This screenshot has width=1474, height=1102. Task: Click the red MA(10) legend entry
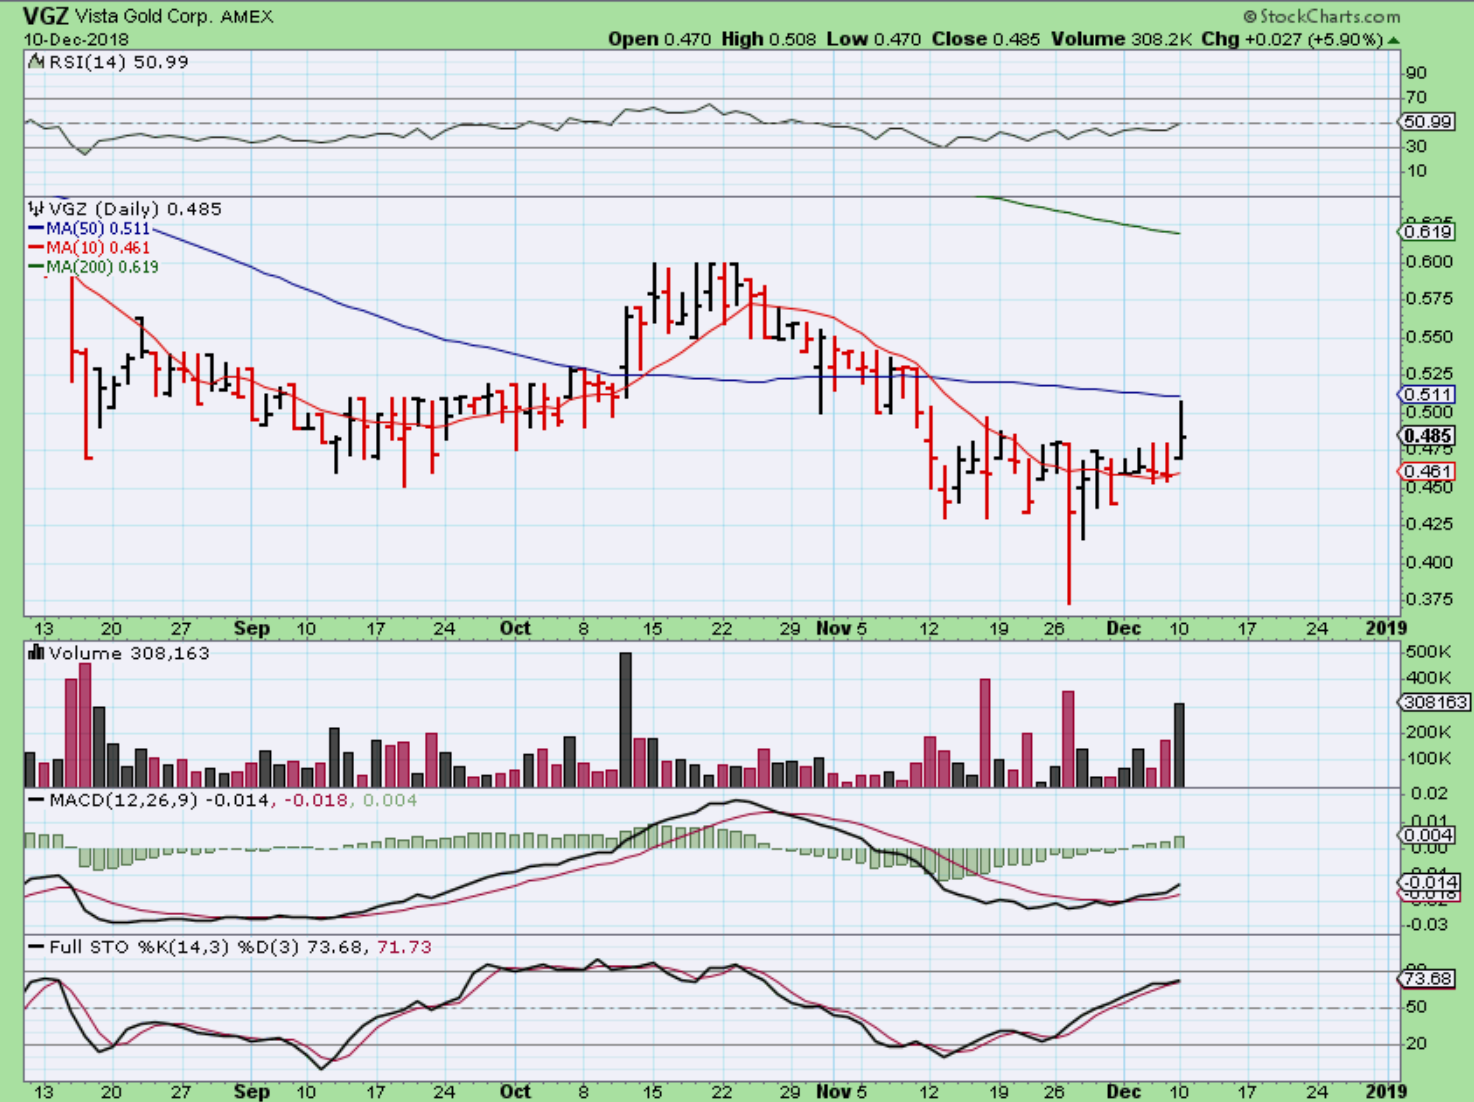(90, 248)
